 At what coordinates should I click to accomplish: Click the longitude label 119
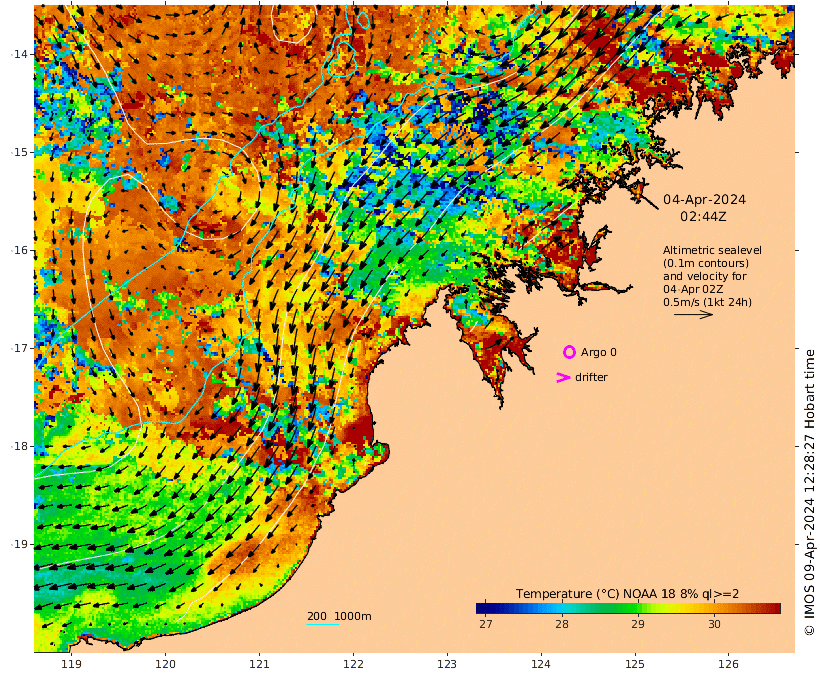click(x=72, y=664)
